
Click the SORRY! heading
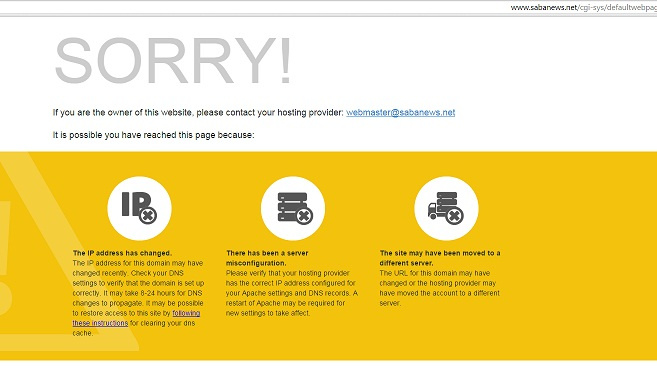click(173, 61)
